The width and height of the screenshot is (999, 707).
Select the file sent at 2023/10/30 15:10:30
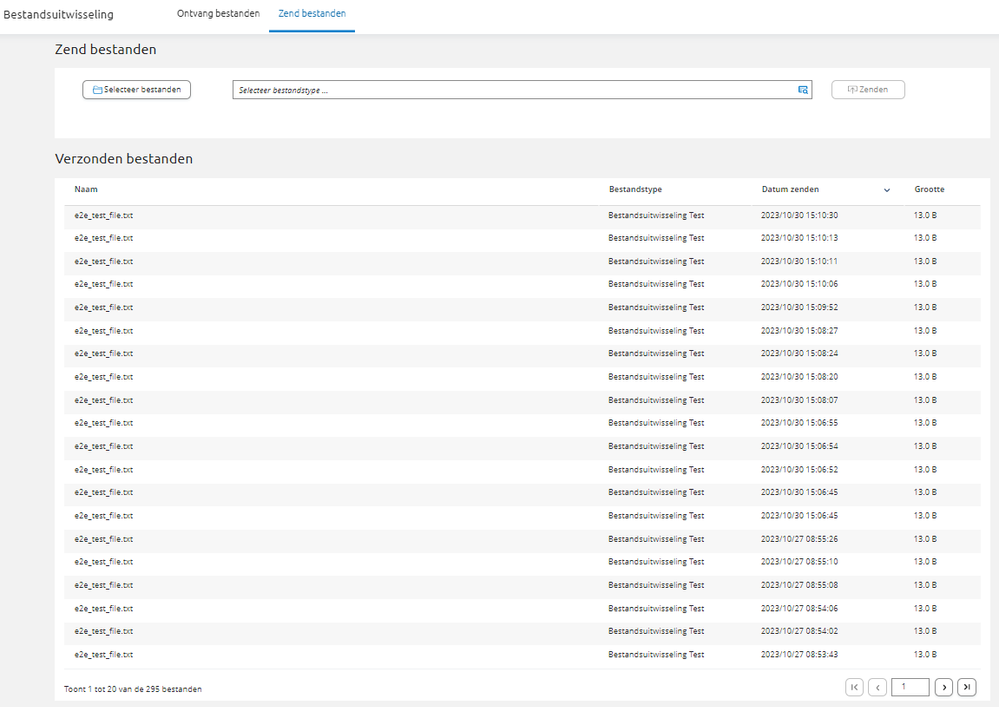point(522,215)
